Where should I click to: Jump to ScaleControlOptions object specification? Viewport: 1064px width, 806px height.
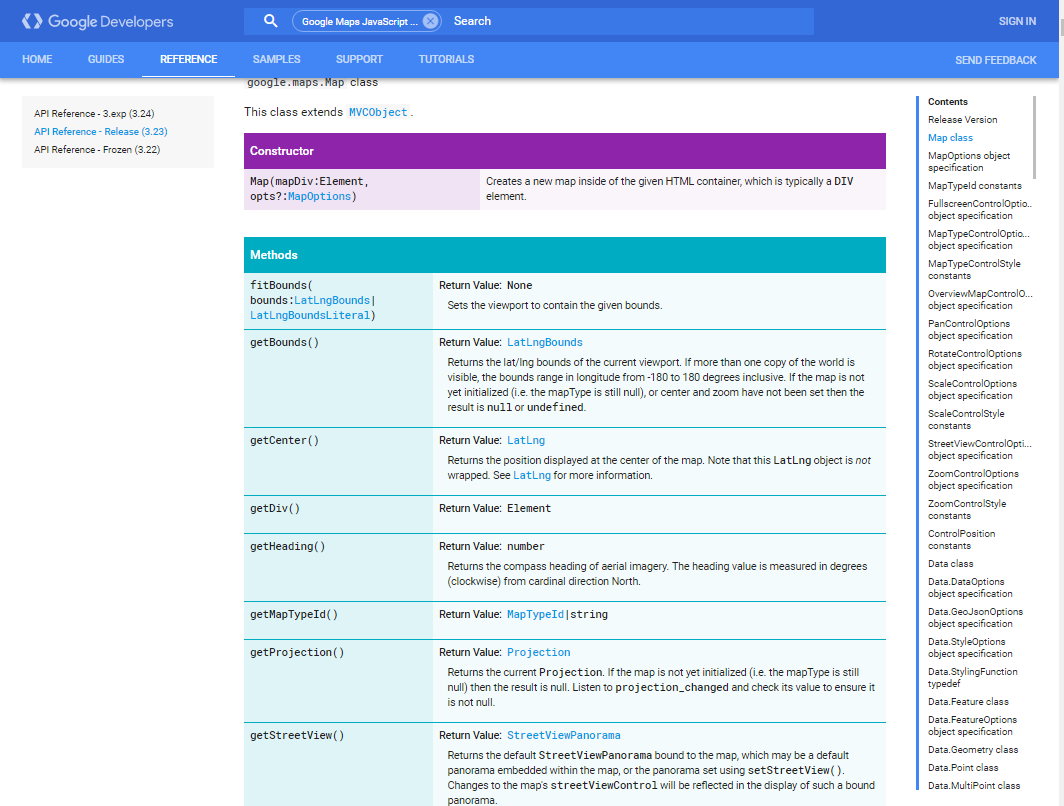[x=972, y=389]
